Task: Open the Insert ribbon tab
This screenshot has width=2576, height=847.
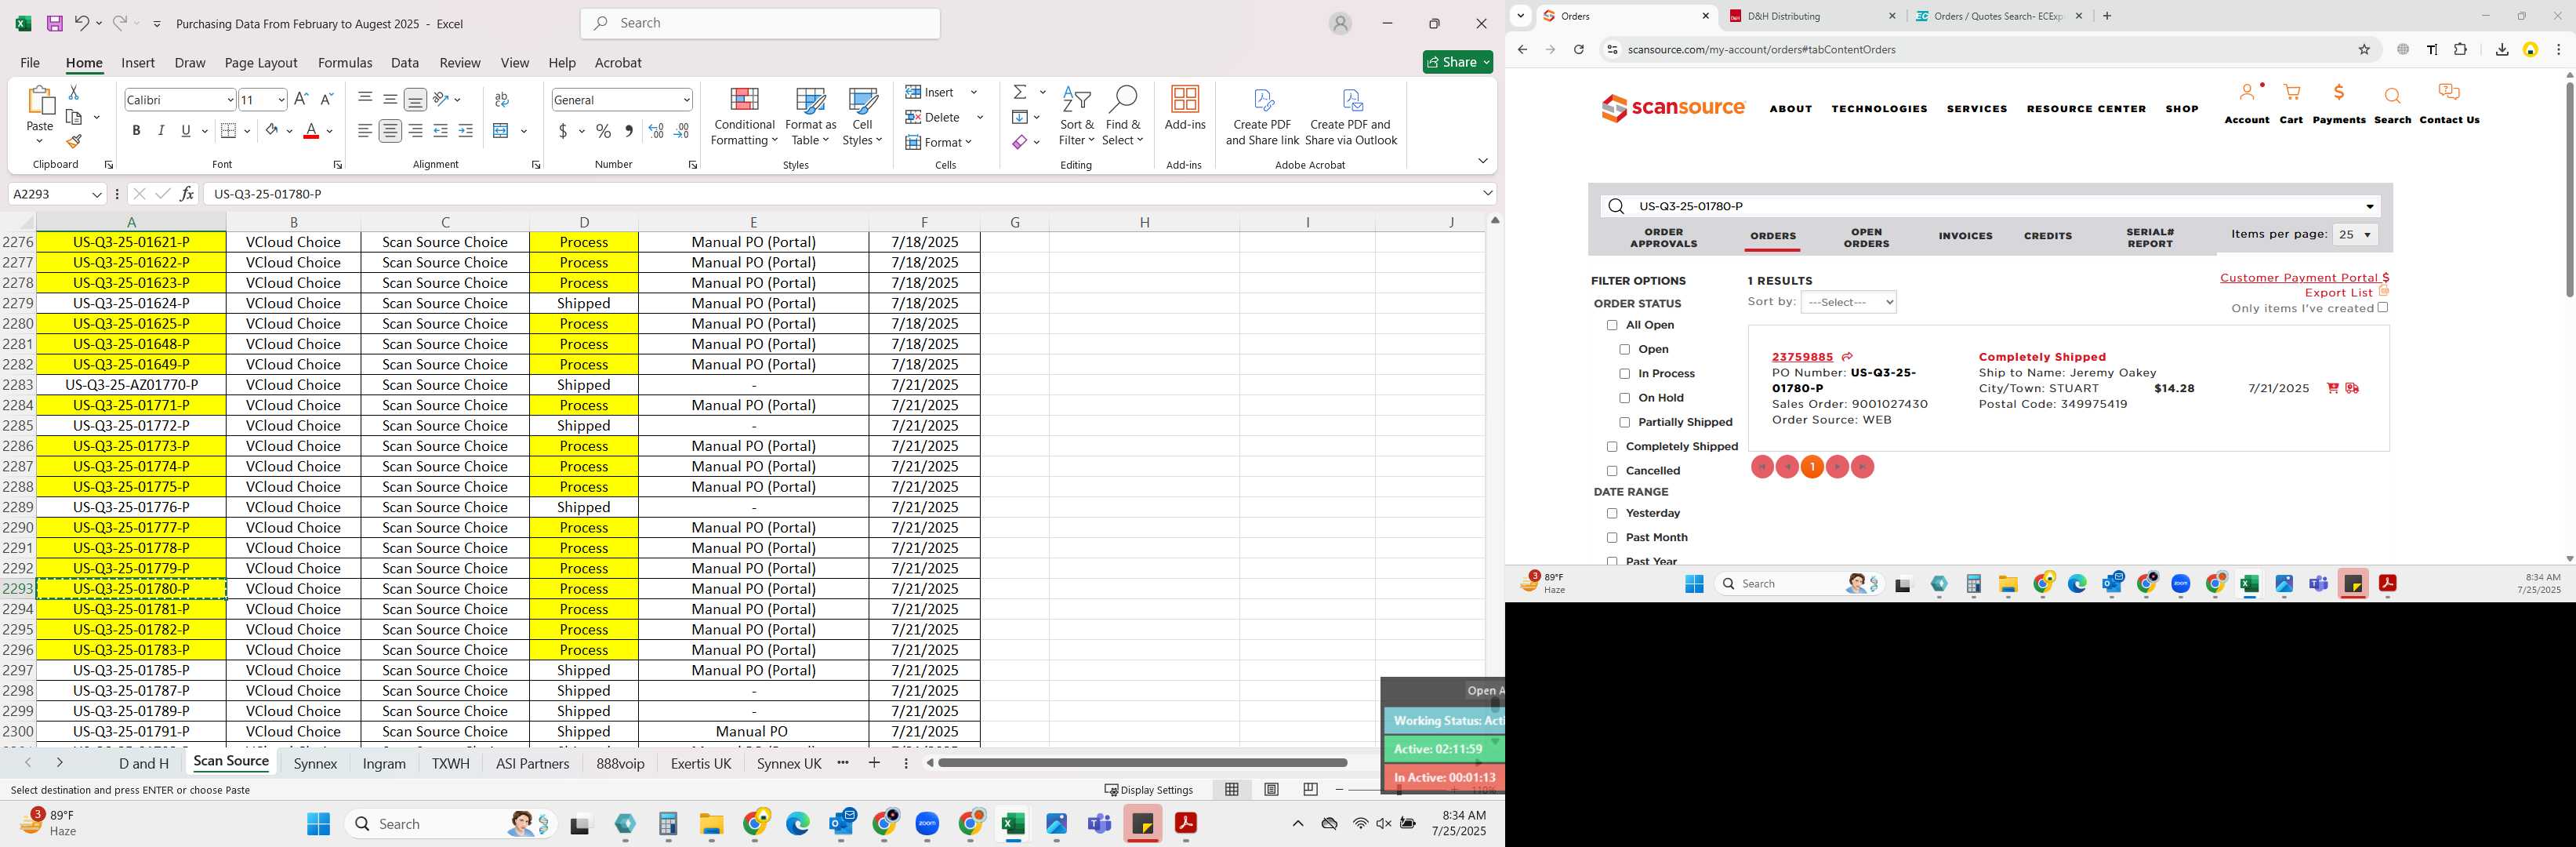Action: [x=138, y=63]
